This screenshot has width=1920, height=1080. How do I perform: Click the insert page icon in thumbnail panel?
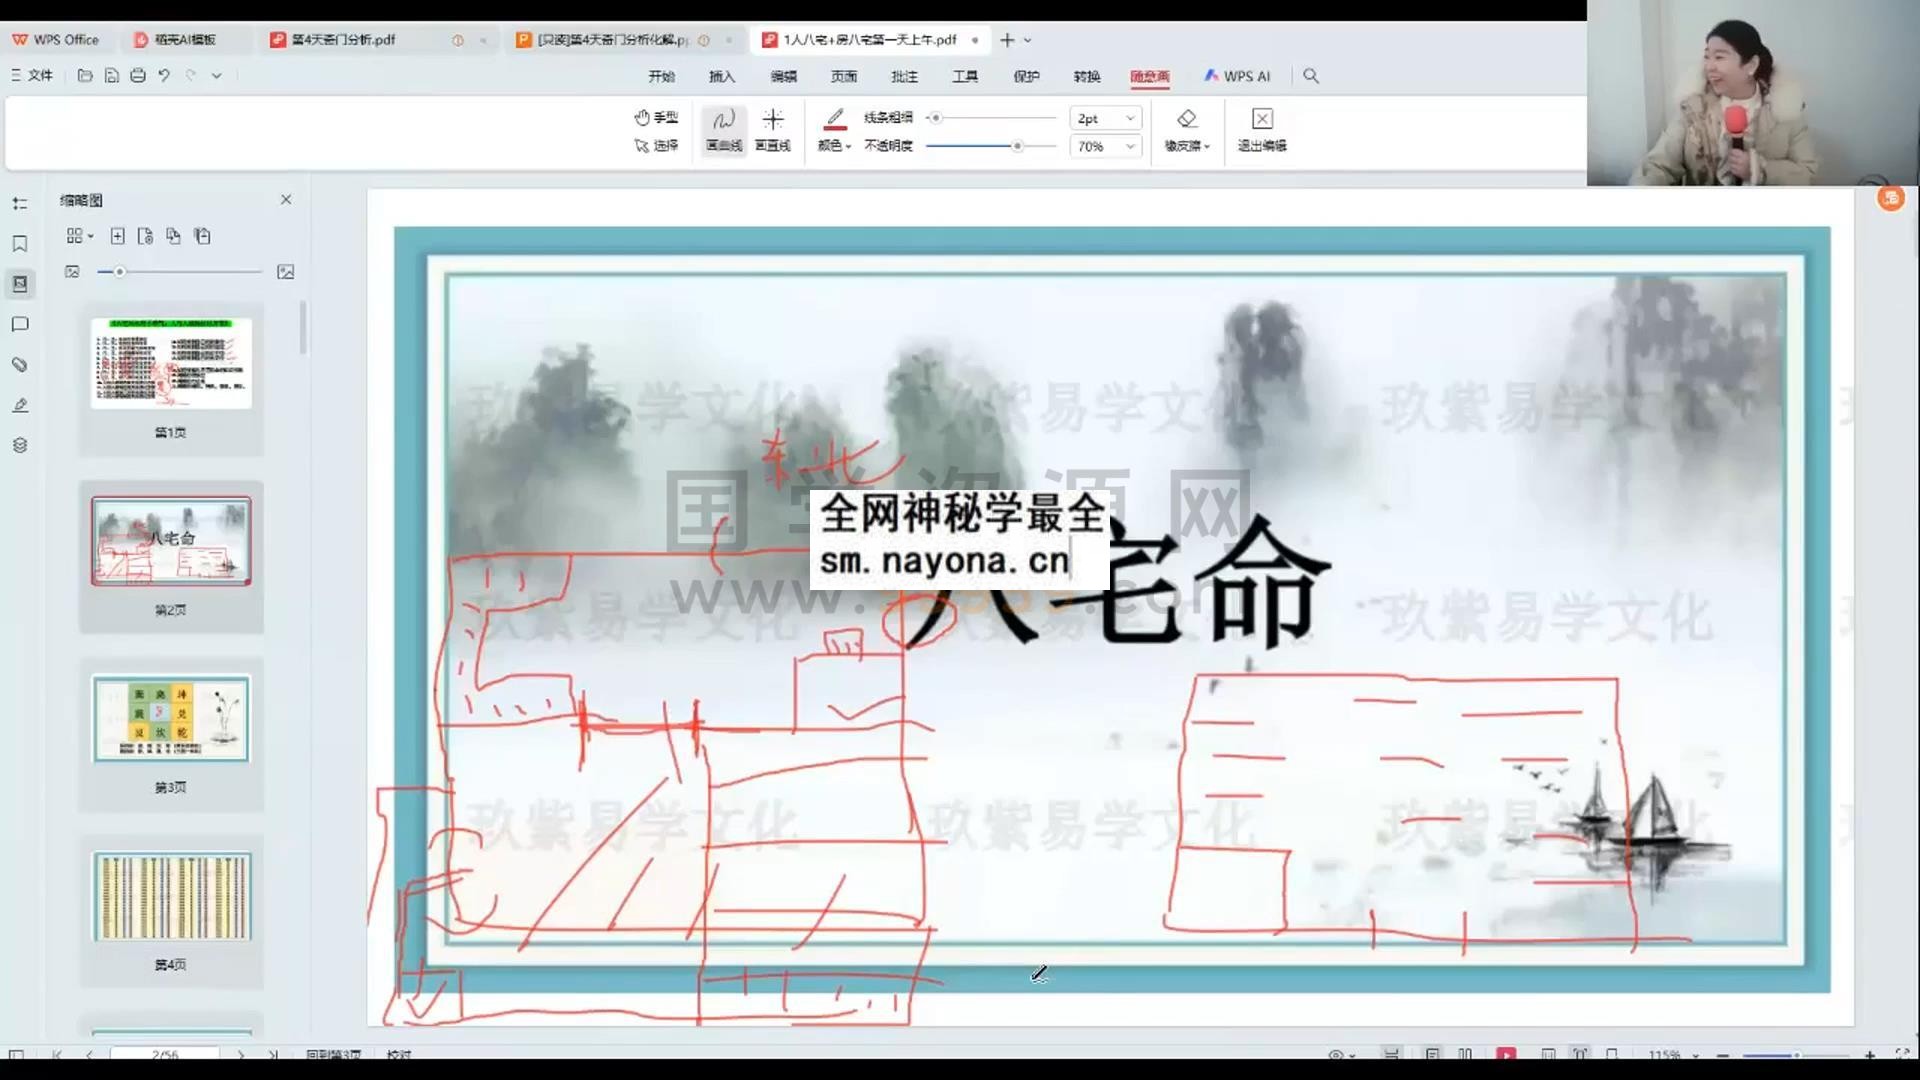point(117,236)
